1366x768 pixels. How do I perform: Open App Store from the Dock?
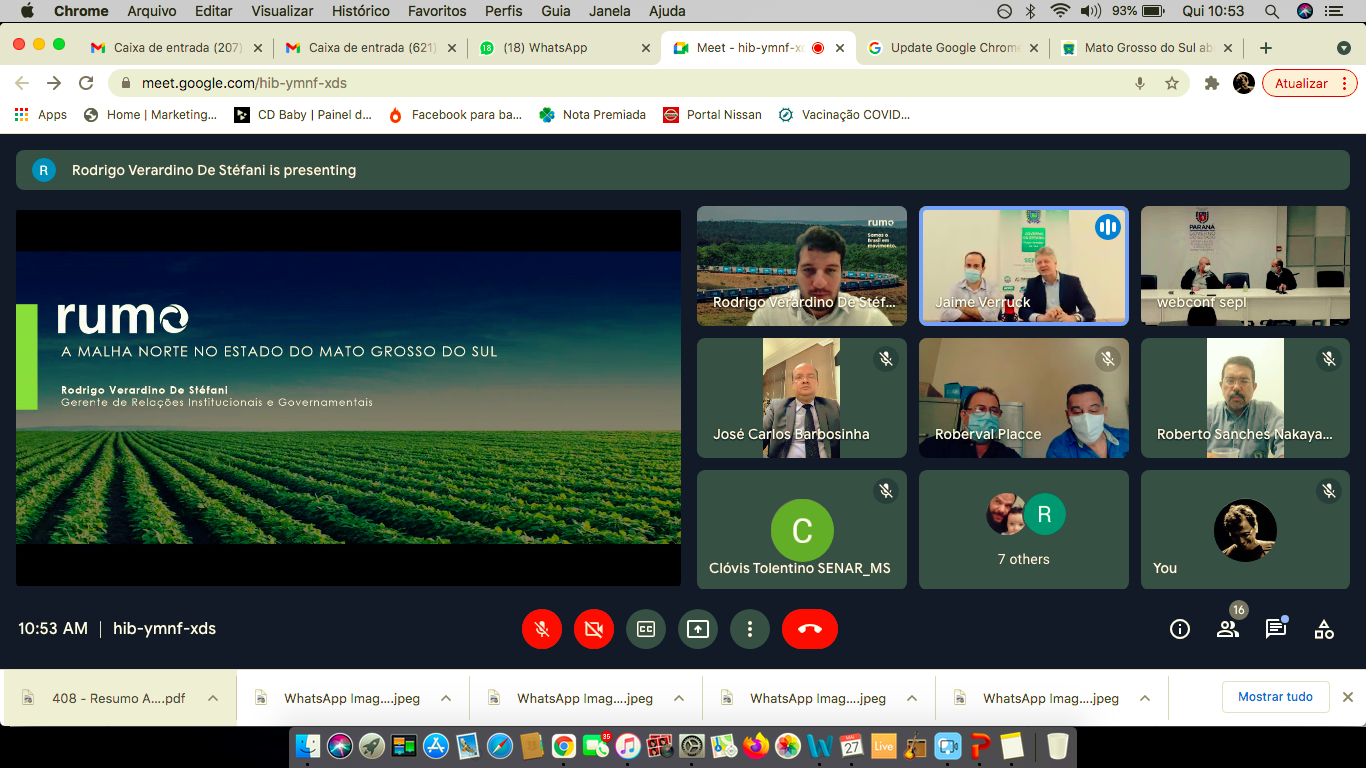435,745
